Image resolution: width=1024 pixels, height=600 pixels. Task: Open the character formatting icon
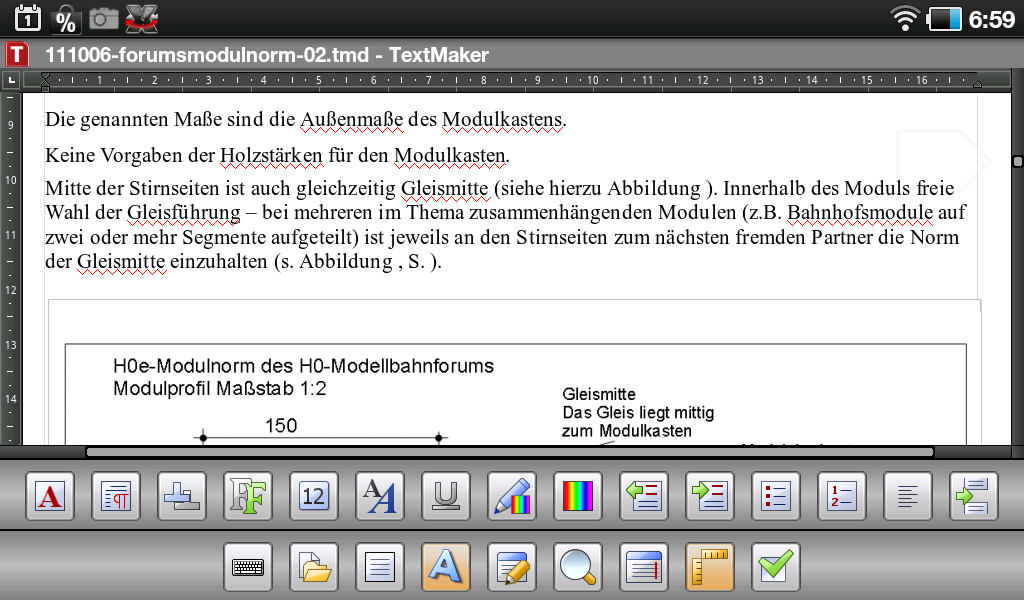click(50, 496)
